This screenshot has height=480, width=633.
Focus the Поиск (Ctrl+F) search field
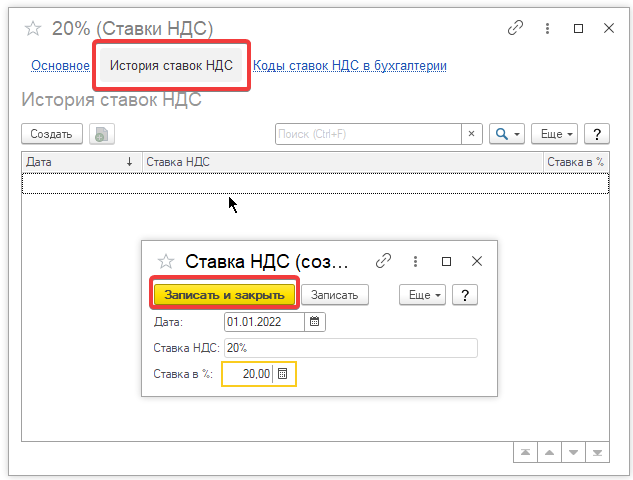pos(368,134)
